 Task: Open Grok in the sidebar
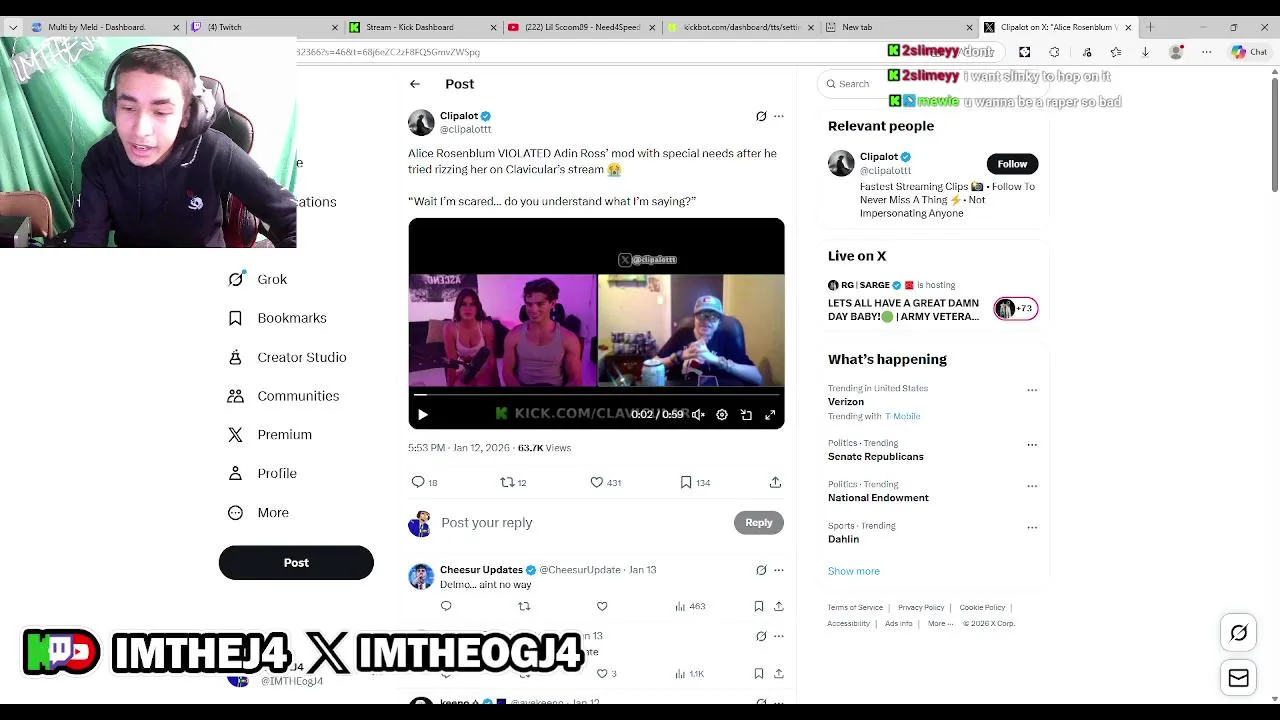(258, 279)
